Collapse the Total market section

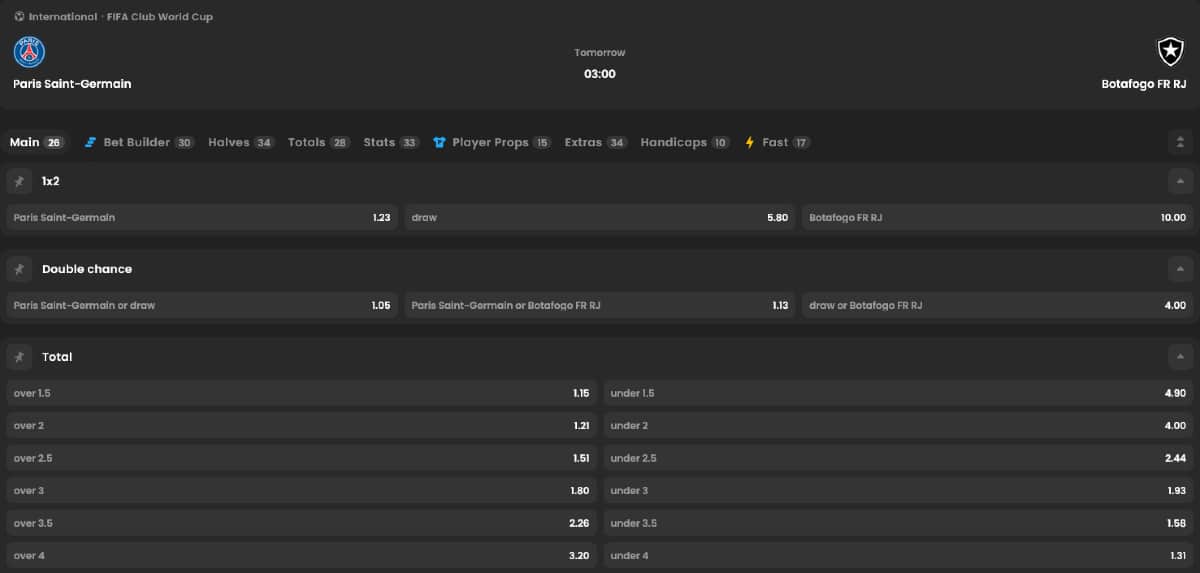pyautogui.click(x=1180, y=357)
